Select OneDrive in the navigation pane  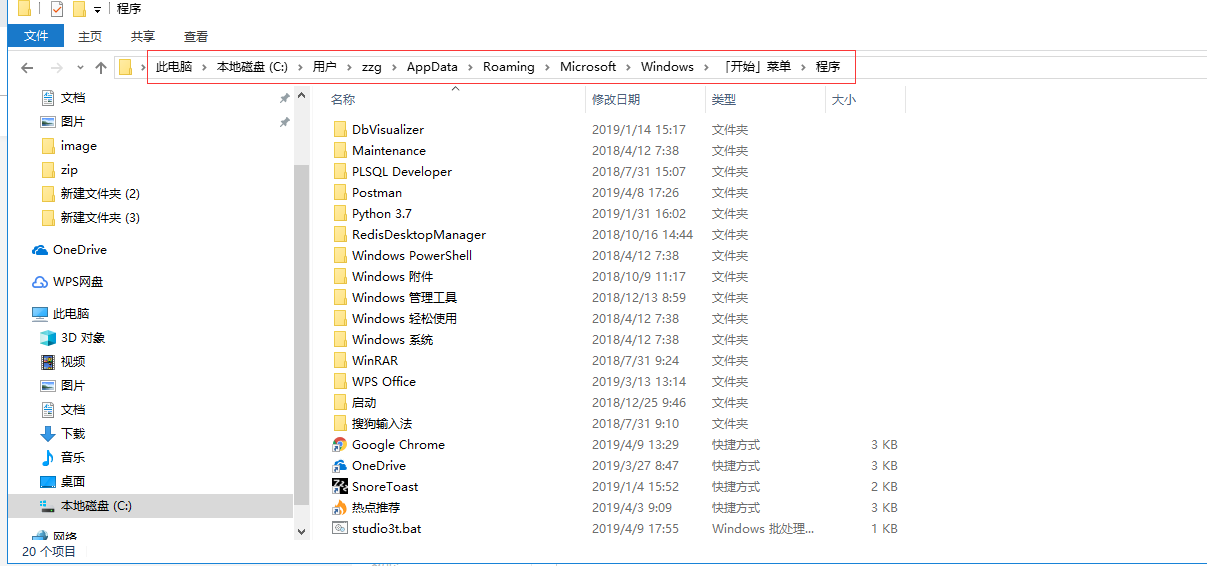80,250
